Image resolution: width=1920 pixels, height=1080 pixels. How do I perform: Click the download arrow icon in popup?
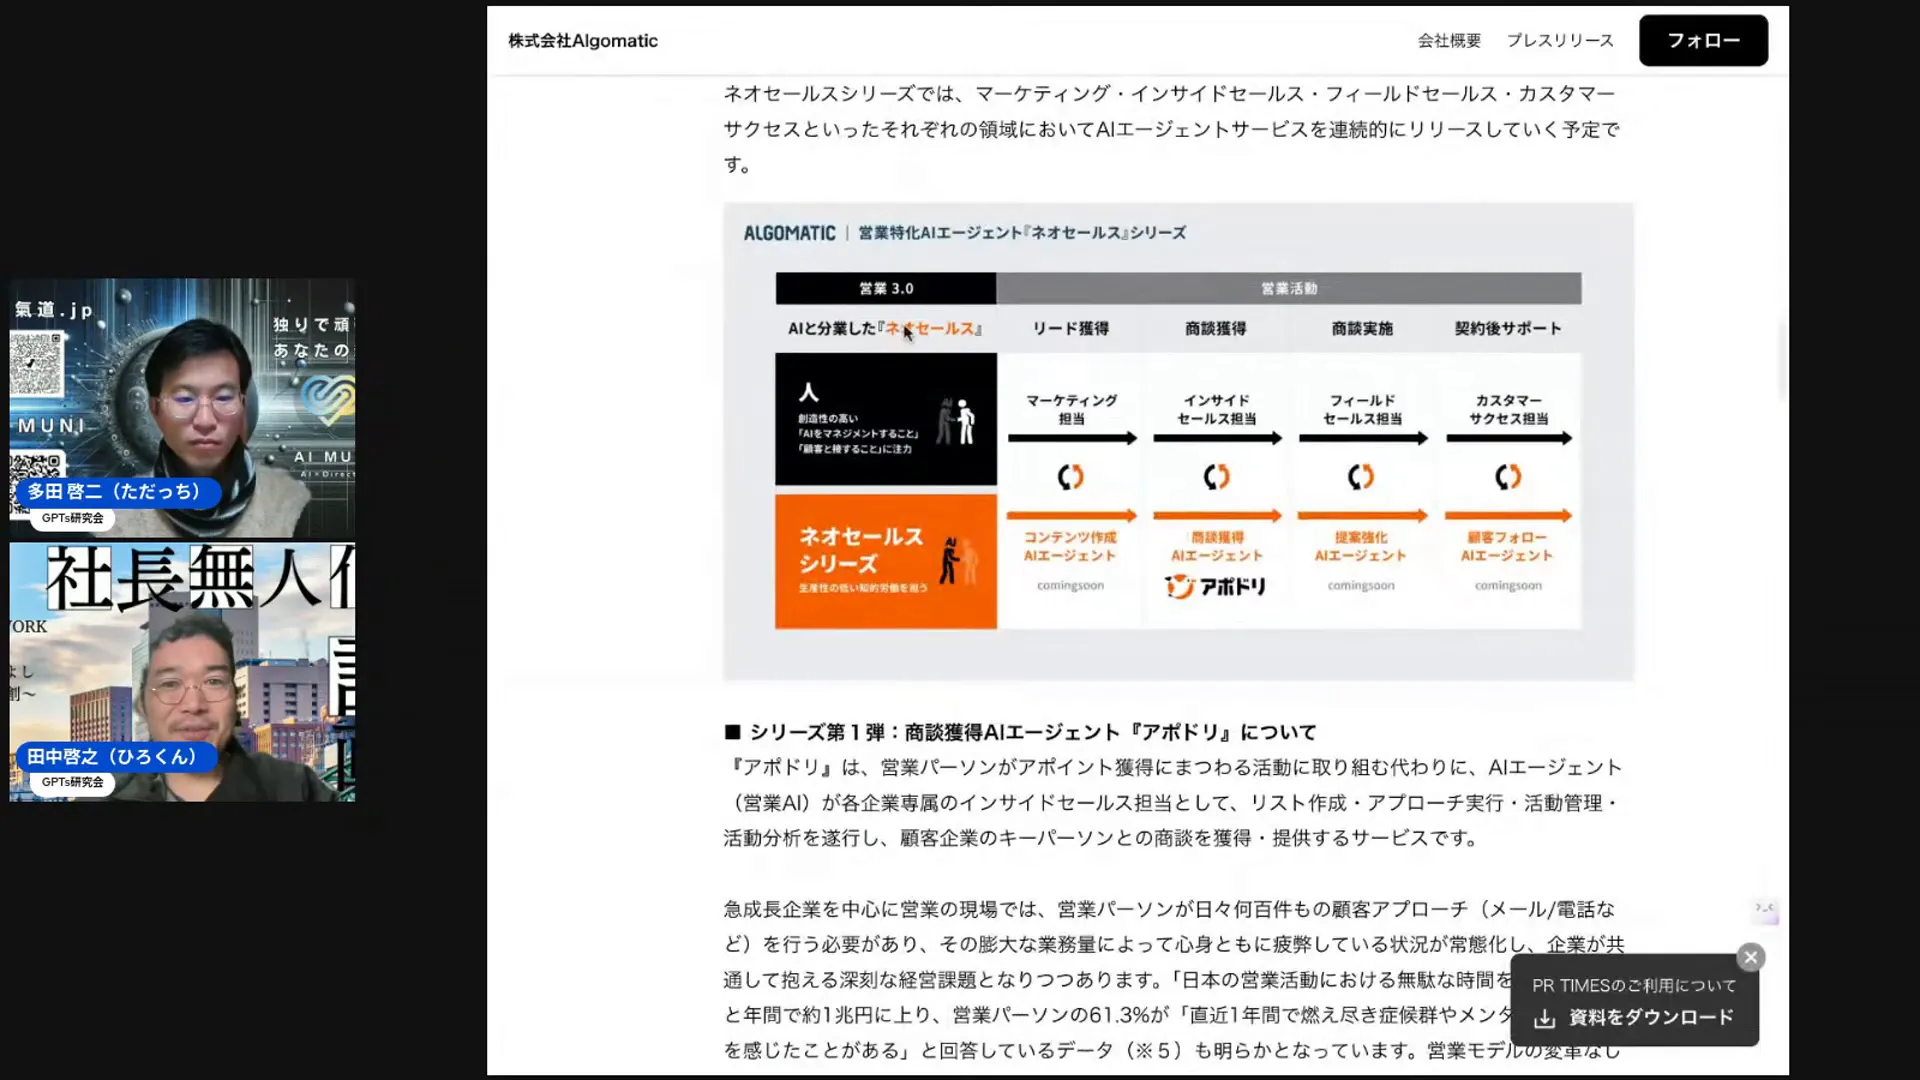point(1545,1018)
